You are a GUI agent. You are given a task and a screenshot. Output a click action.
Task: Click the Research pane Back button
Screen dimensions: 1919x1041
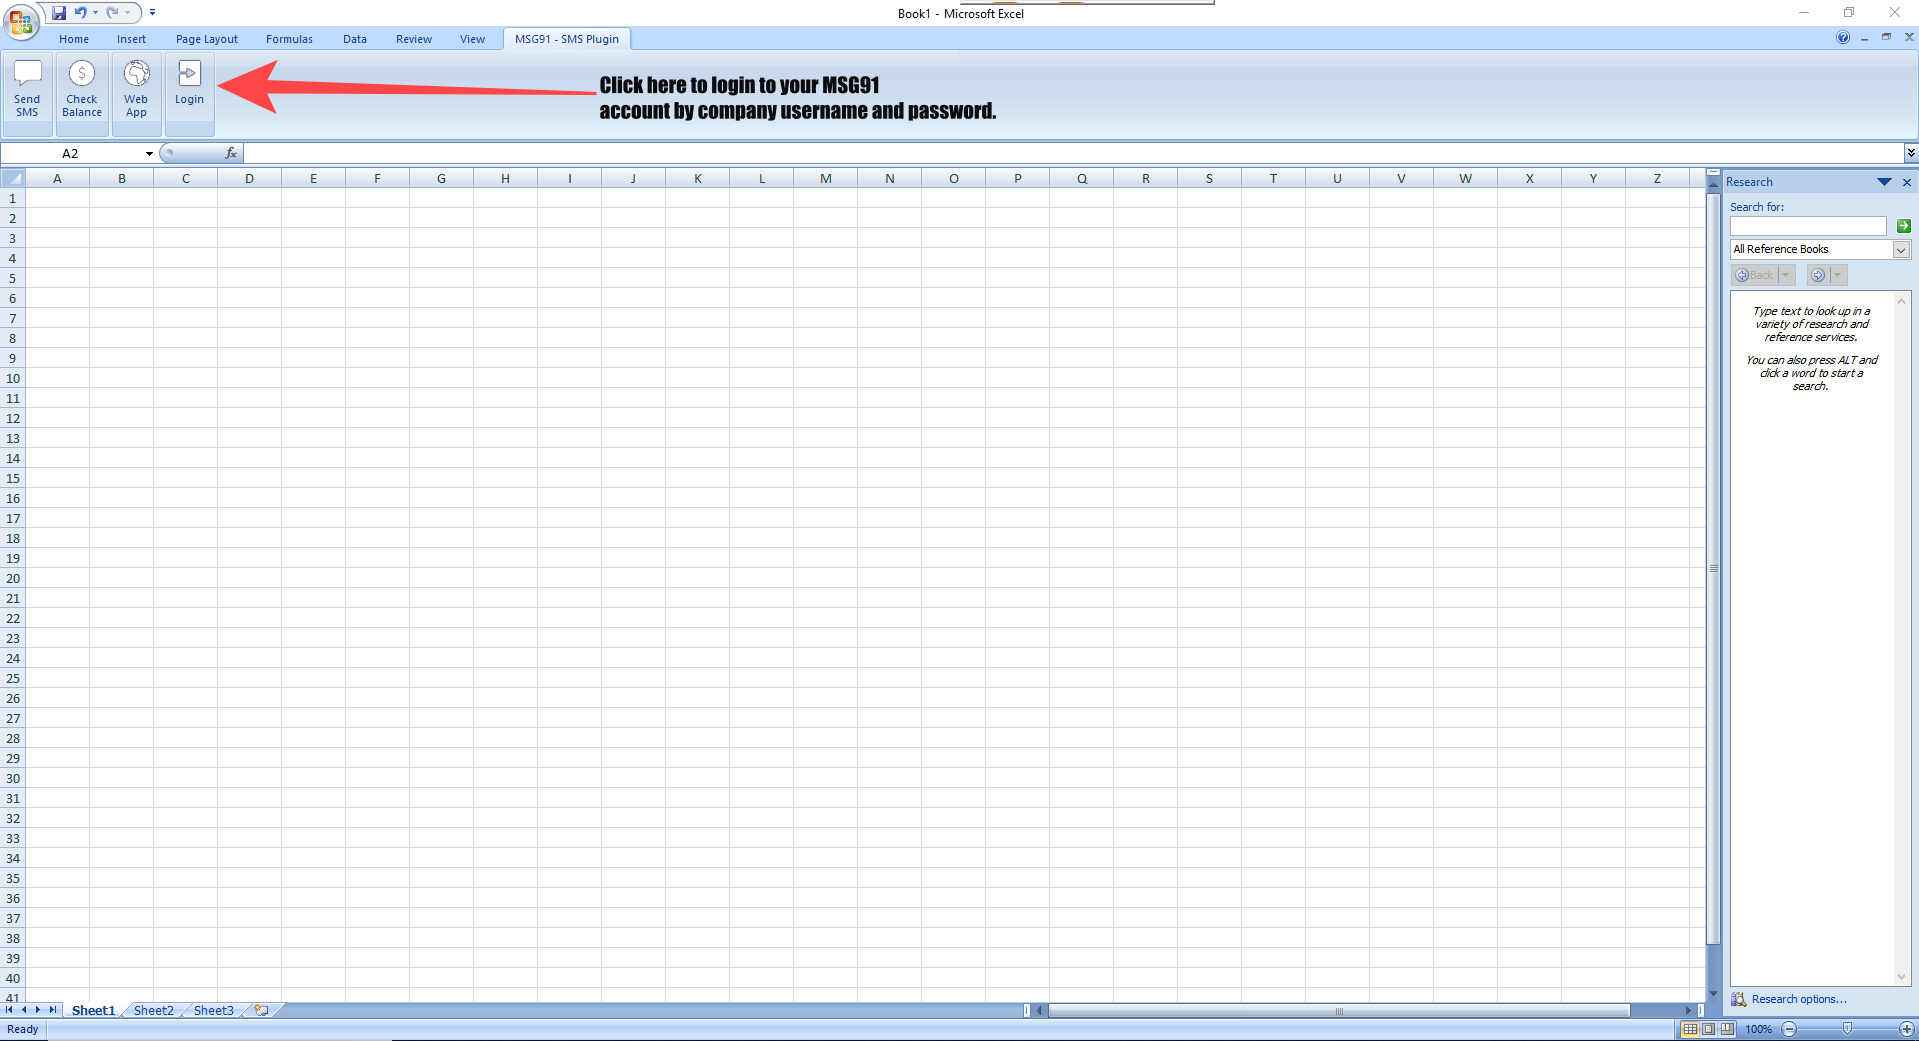tap(1755, 275)
